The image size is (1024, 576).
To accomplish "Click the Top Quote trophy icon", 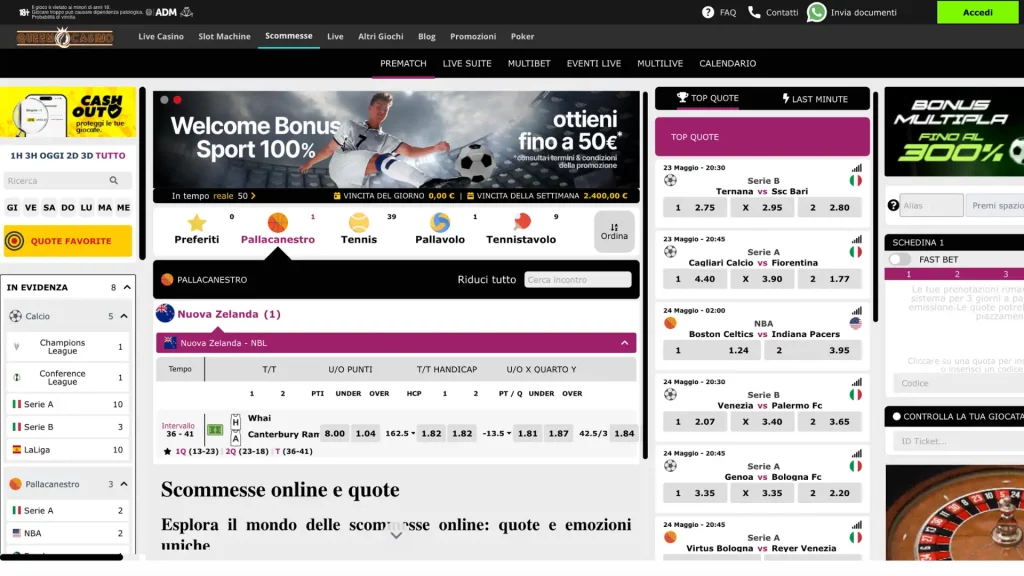I will point(682,97).
